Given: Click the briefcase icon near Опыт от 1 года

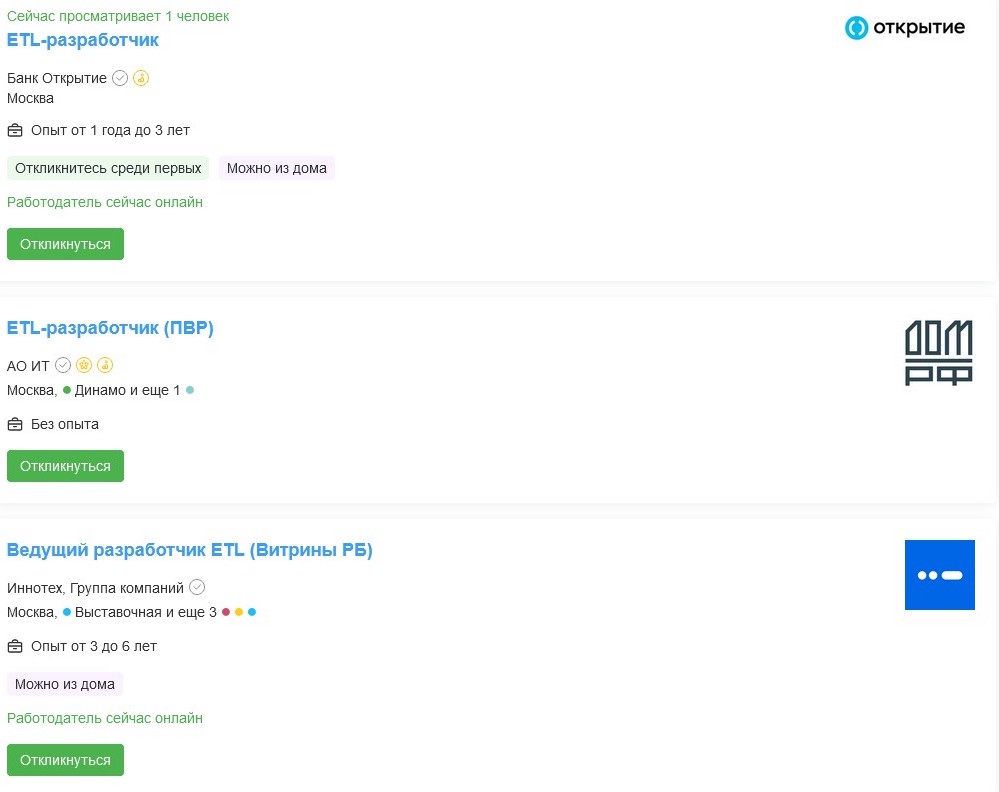Looking at the screenshot, I should point(15,129).
